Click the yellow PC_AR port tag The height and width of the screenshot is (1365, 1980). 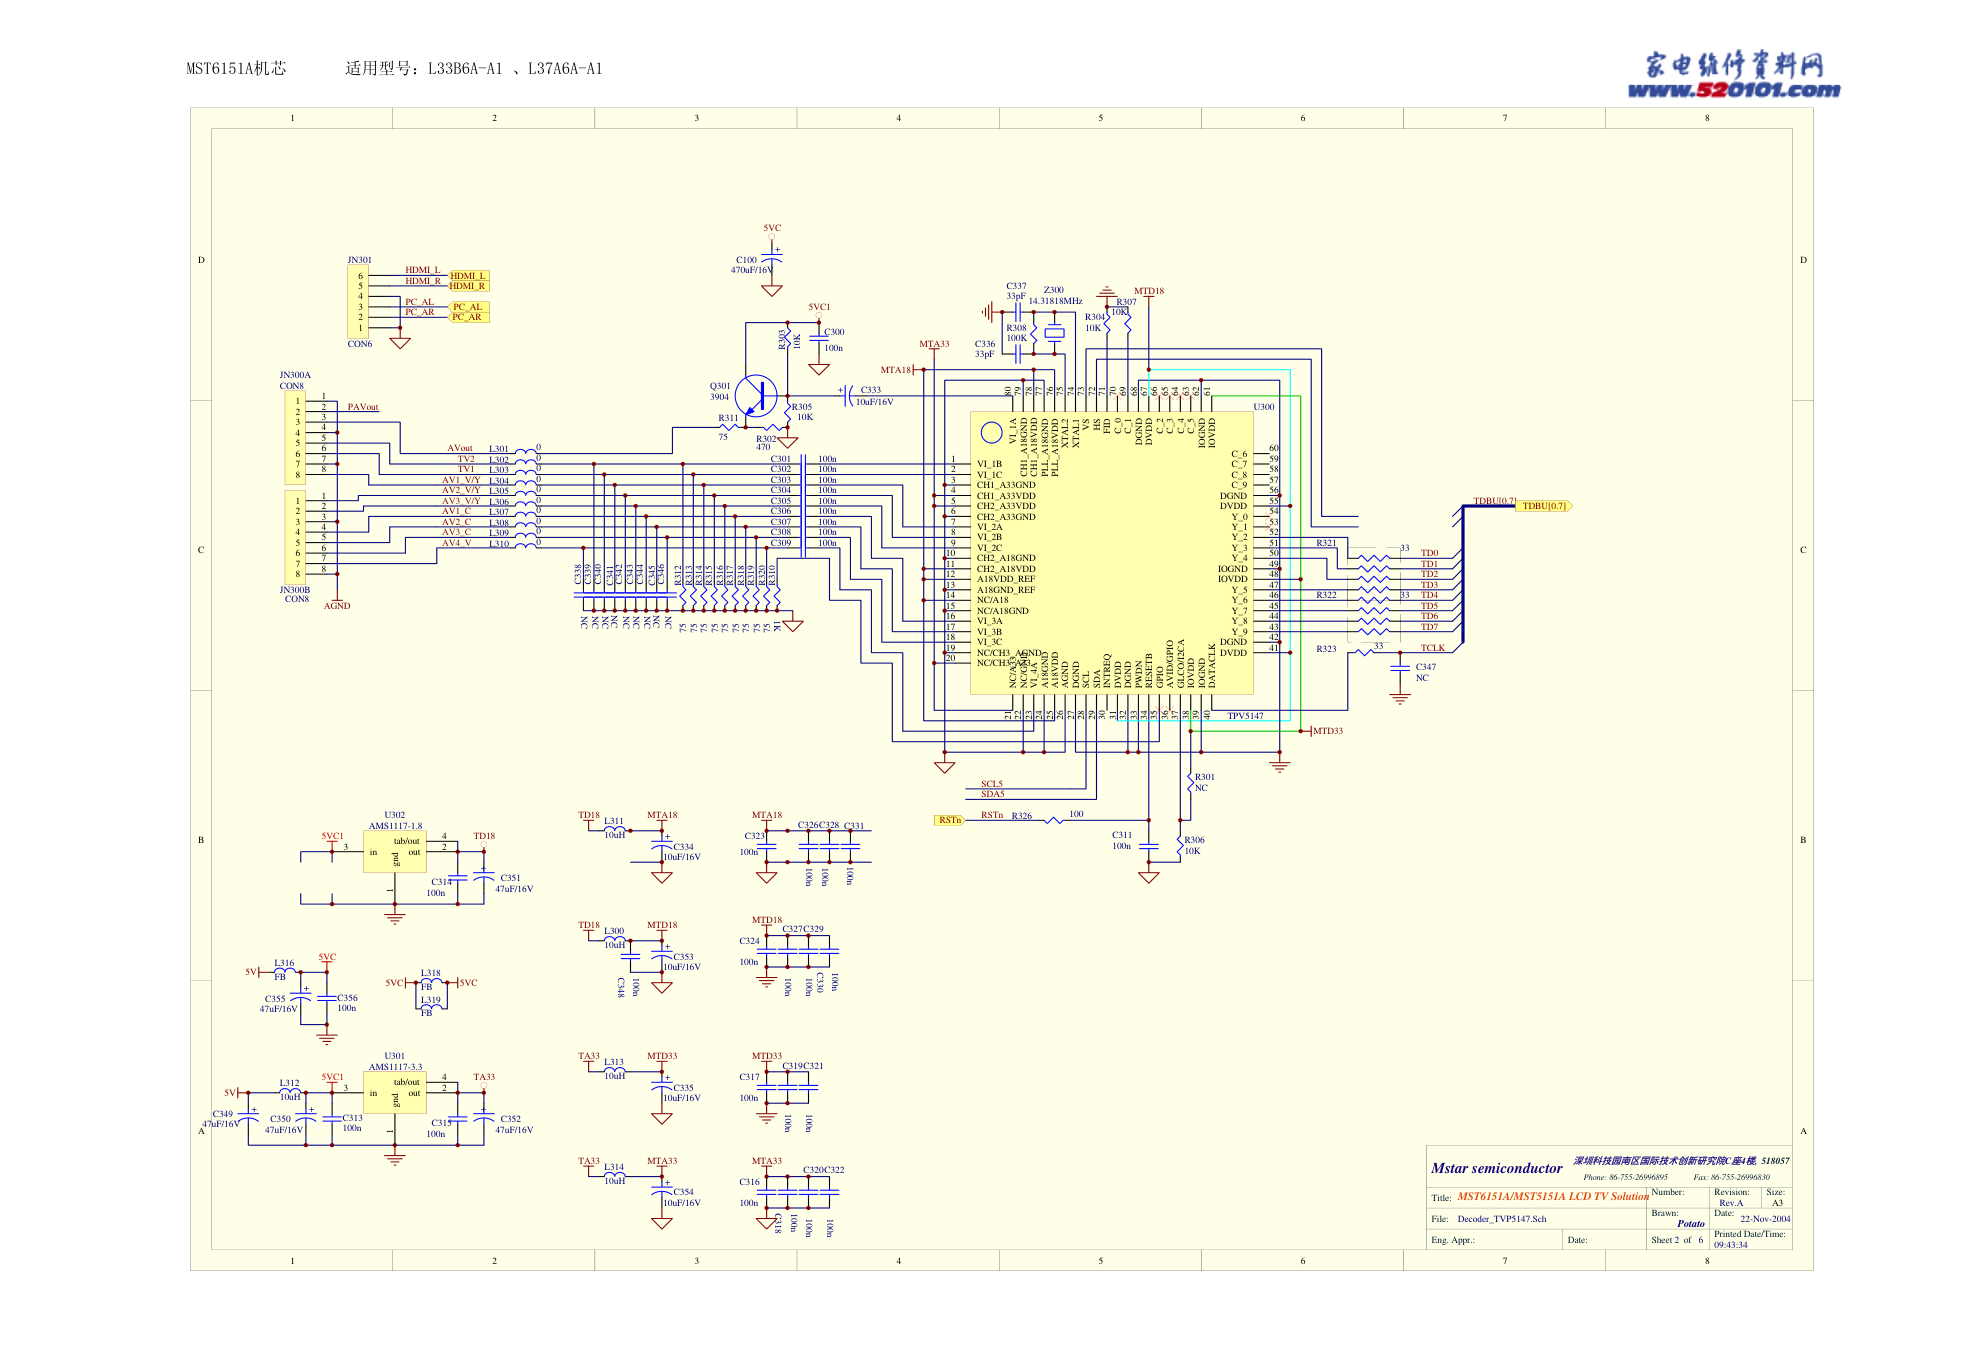click(468, 317)
